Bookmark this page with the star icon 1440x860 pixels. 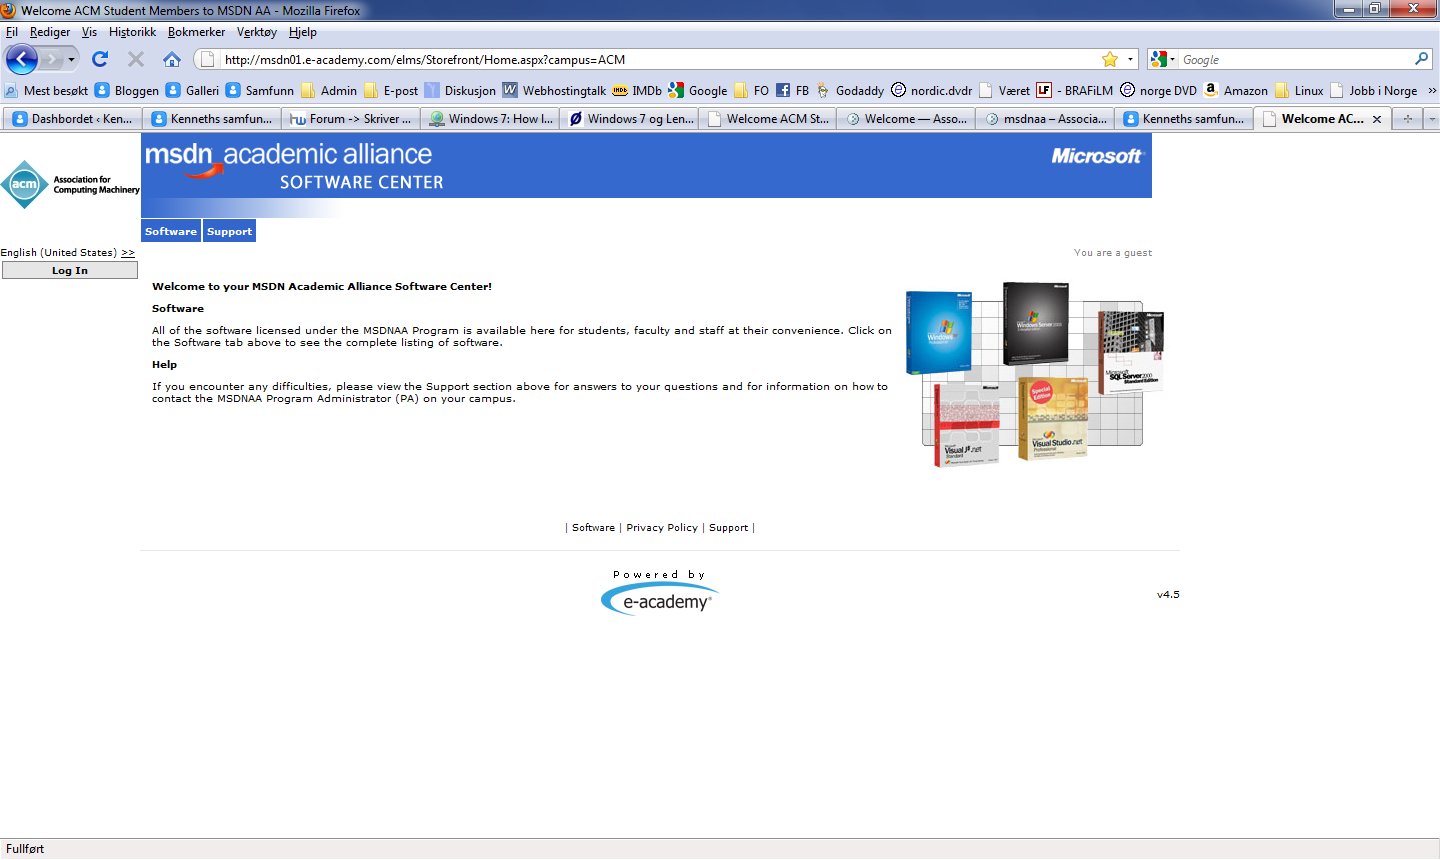1110,59
